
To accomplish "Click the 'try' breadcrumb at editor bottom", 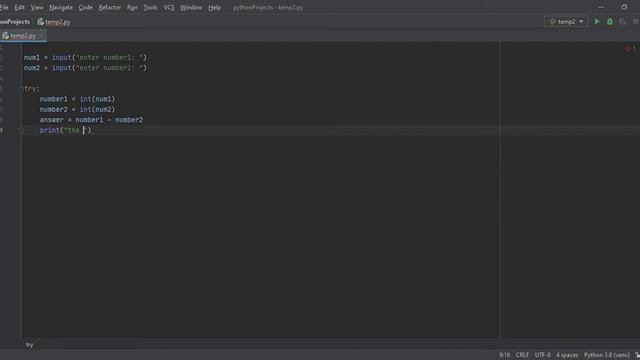I will click(x=29, y=345).
